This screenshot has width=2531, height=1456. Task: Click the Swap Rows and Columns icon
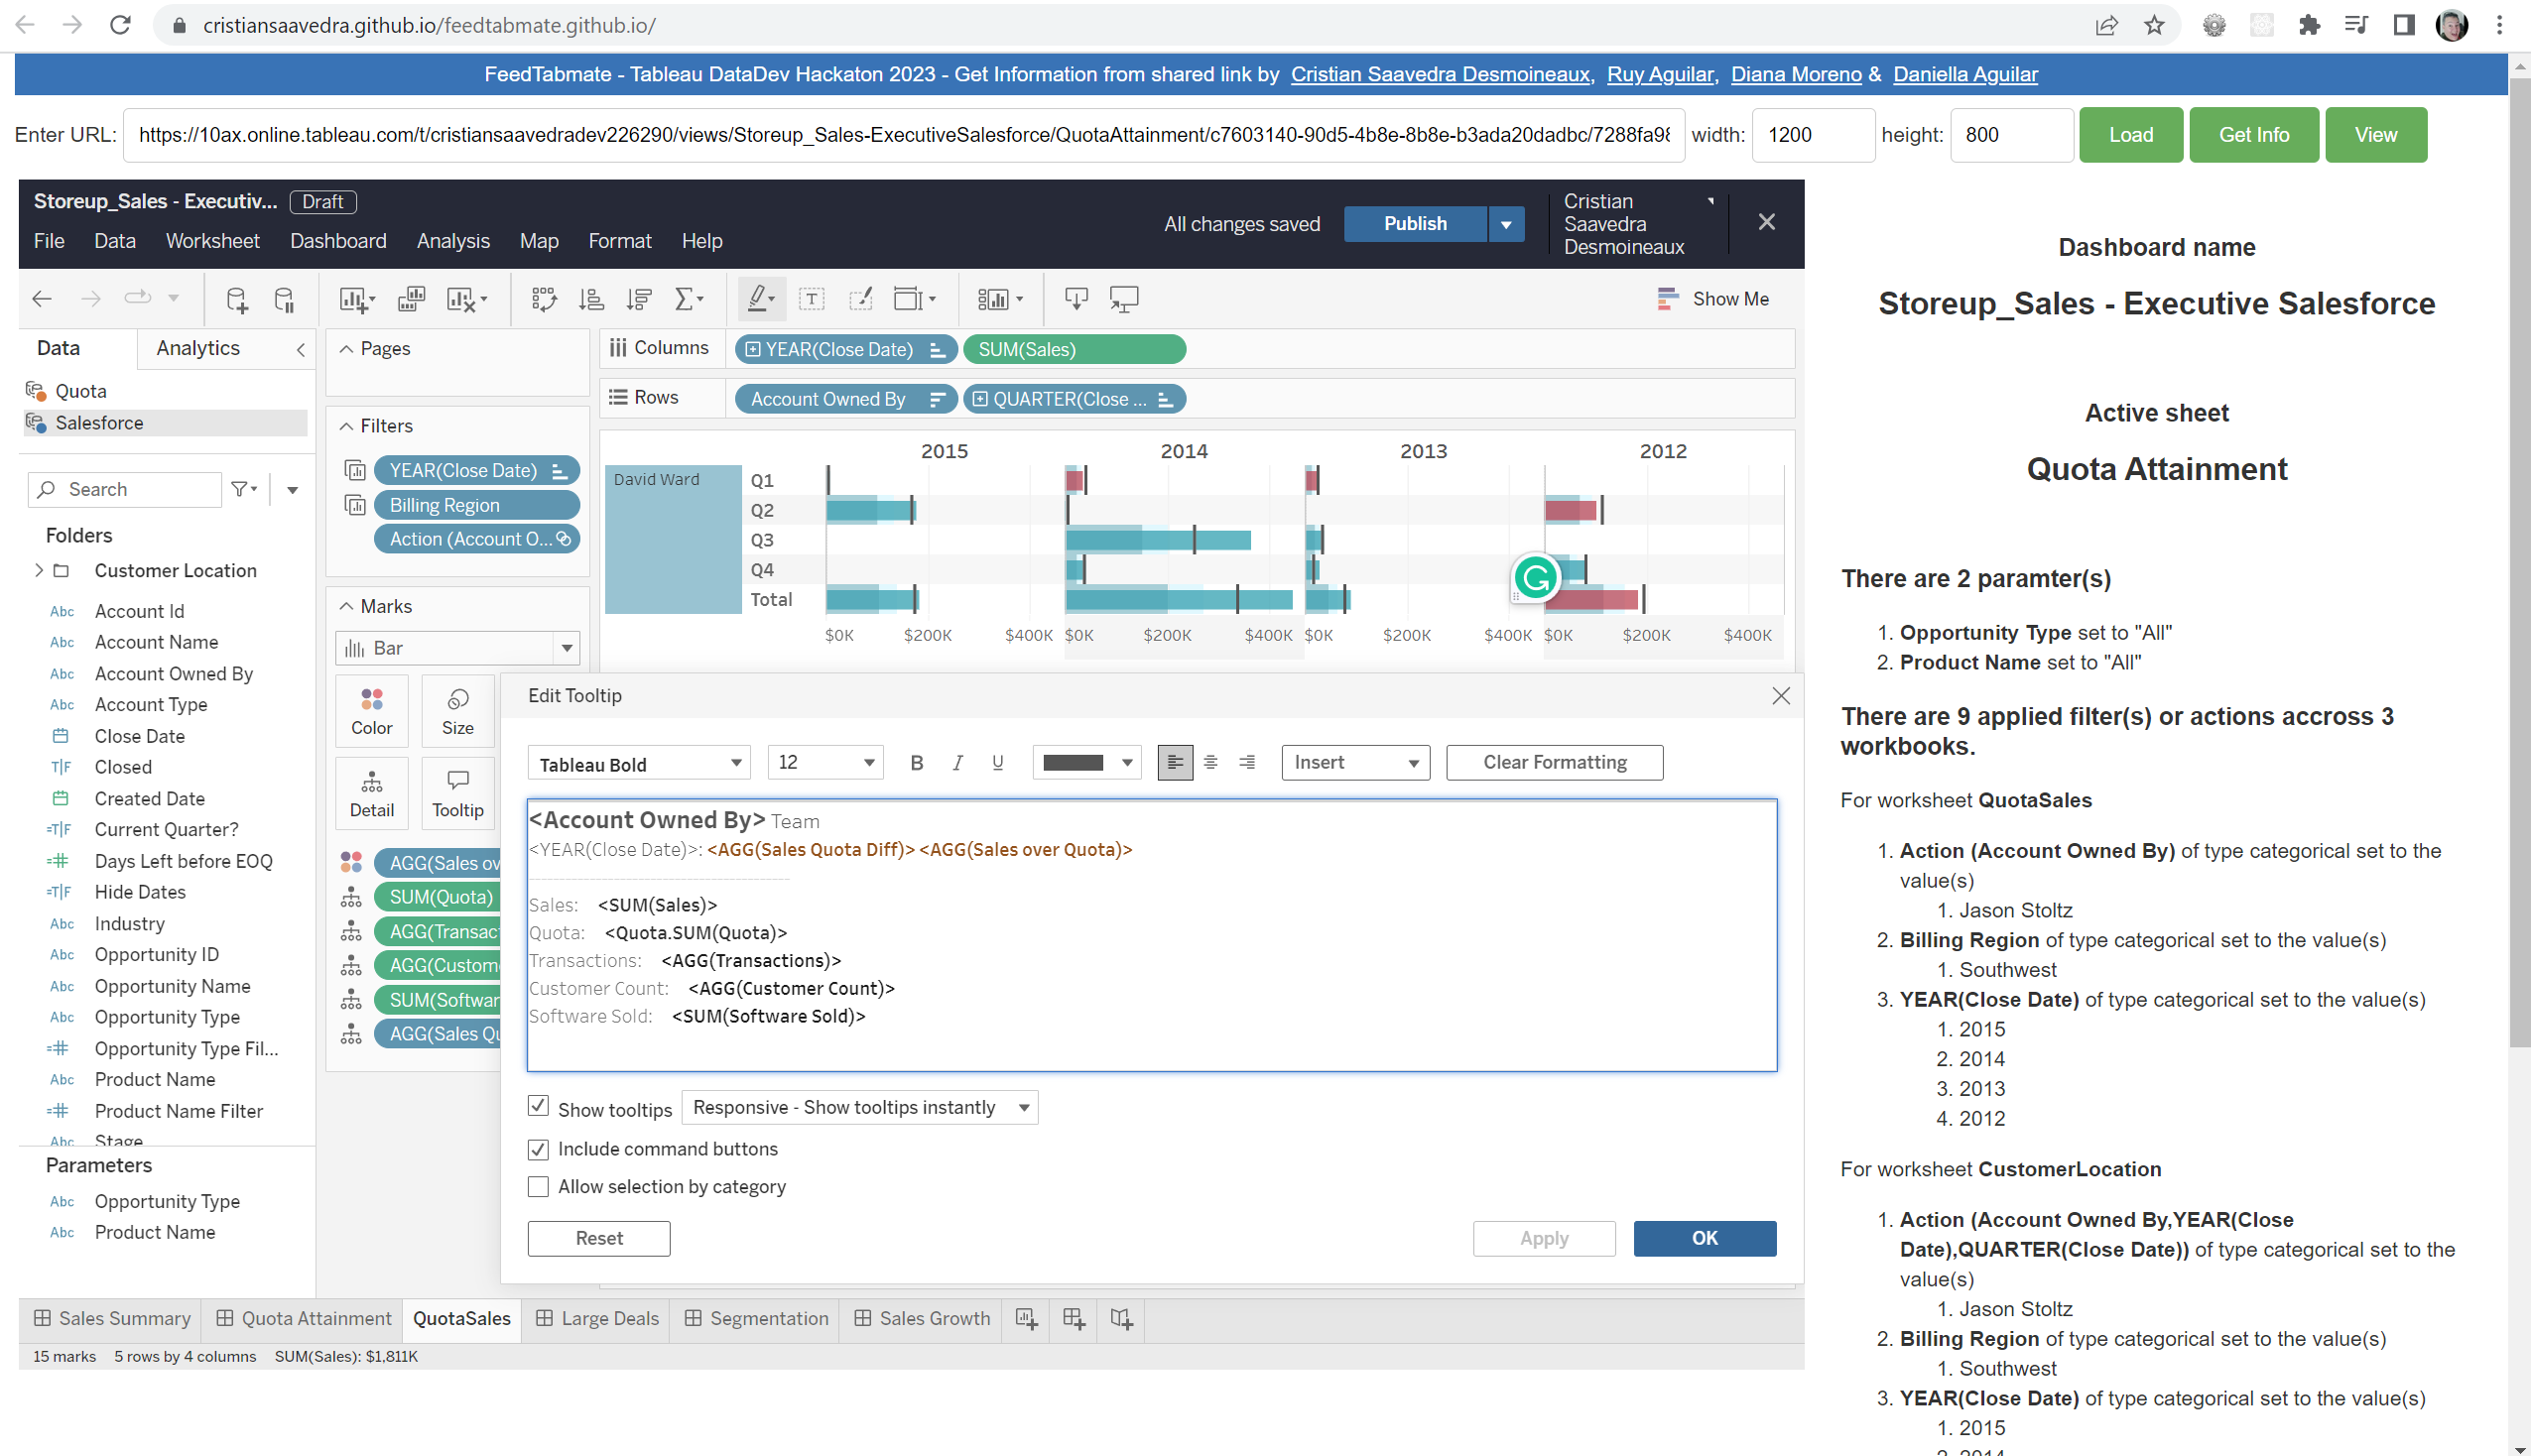pos(543,299)
